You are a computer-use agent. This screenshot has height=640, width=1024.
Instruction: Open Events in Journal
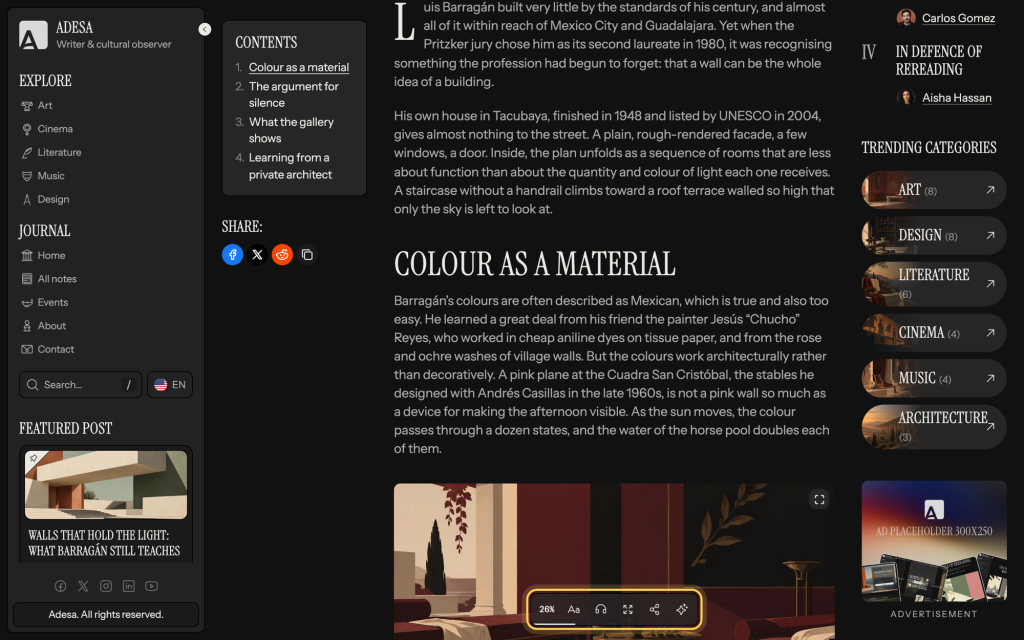pyautogui.click(x=44, y=302)
